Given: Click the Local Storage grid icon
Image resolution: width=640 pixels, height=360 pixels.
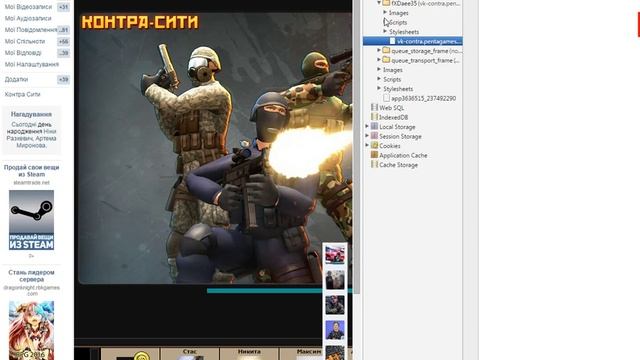Looking at the screenshot, I should click(x=374, y=127).
